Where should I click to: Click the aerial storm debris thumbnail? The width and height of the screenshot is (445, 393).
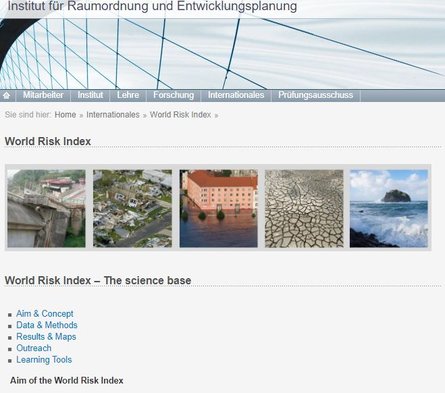coord(132,208)
